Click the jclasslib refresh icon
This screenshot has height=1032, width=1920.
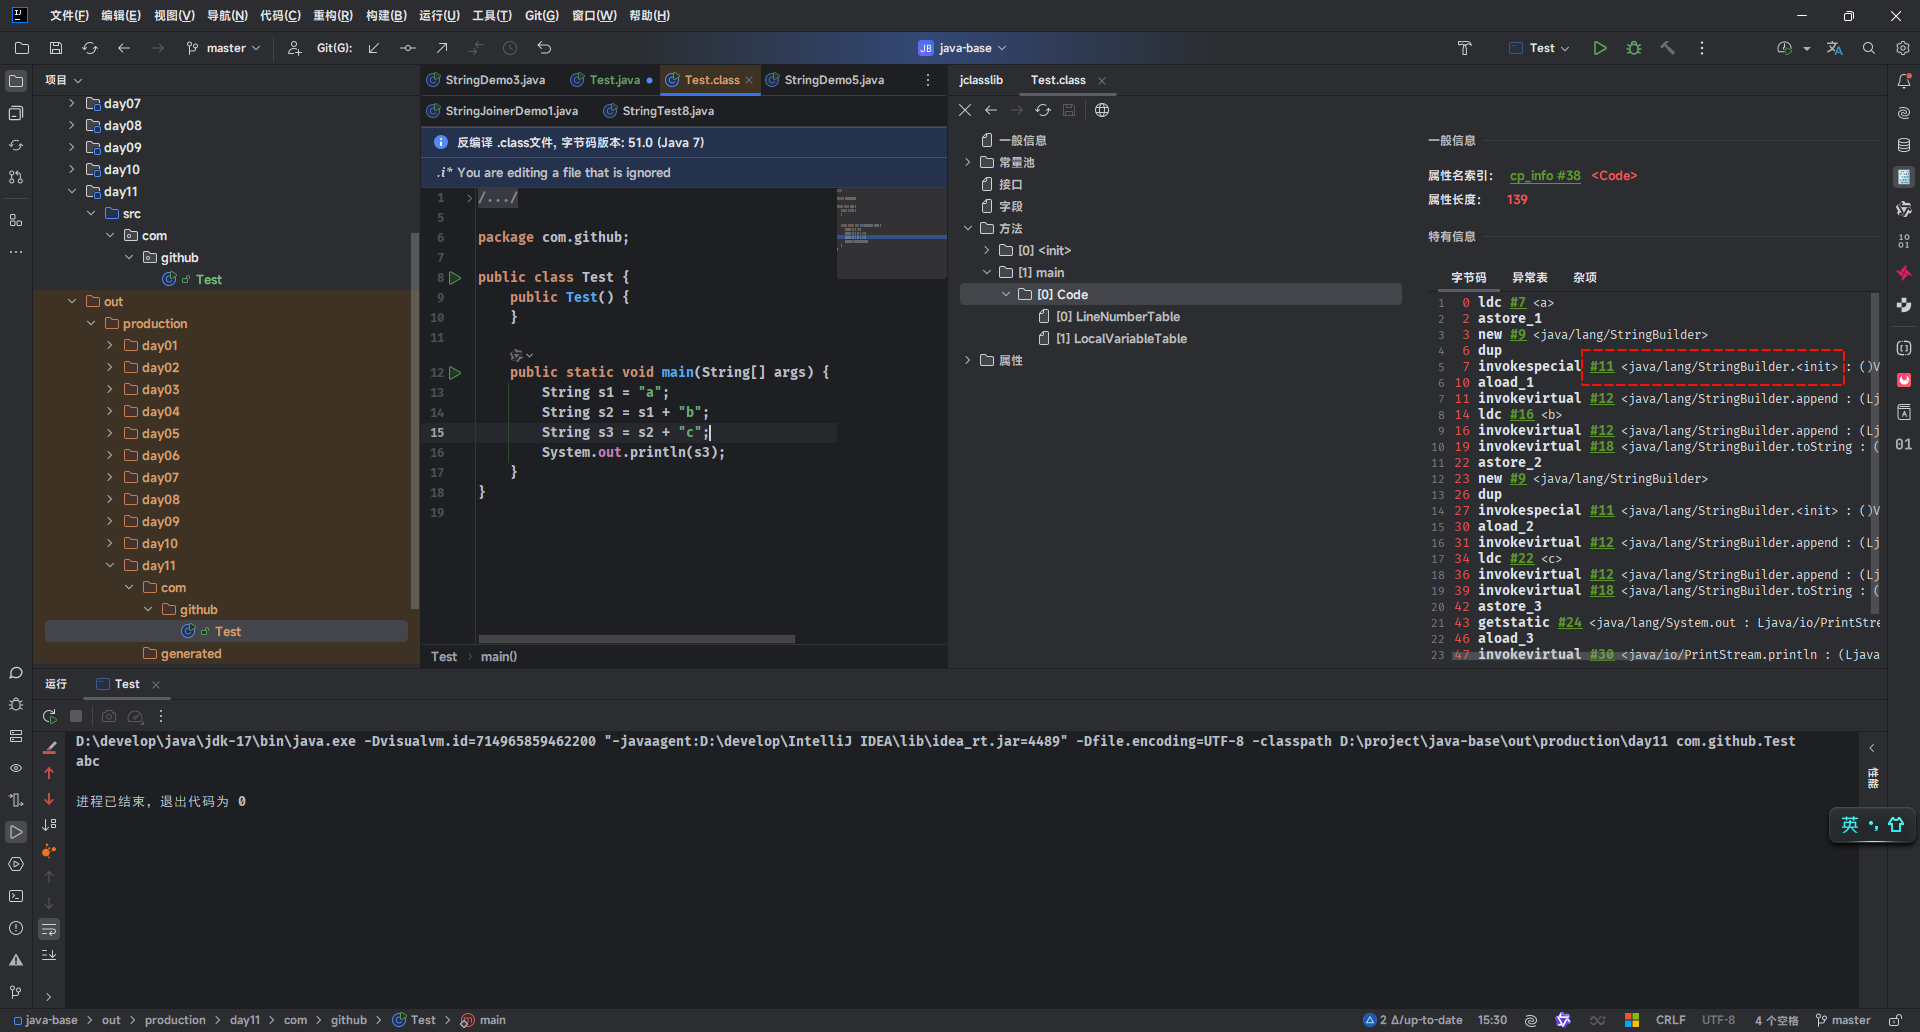pos(1043,110)
